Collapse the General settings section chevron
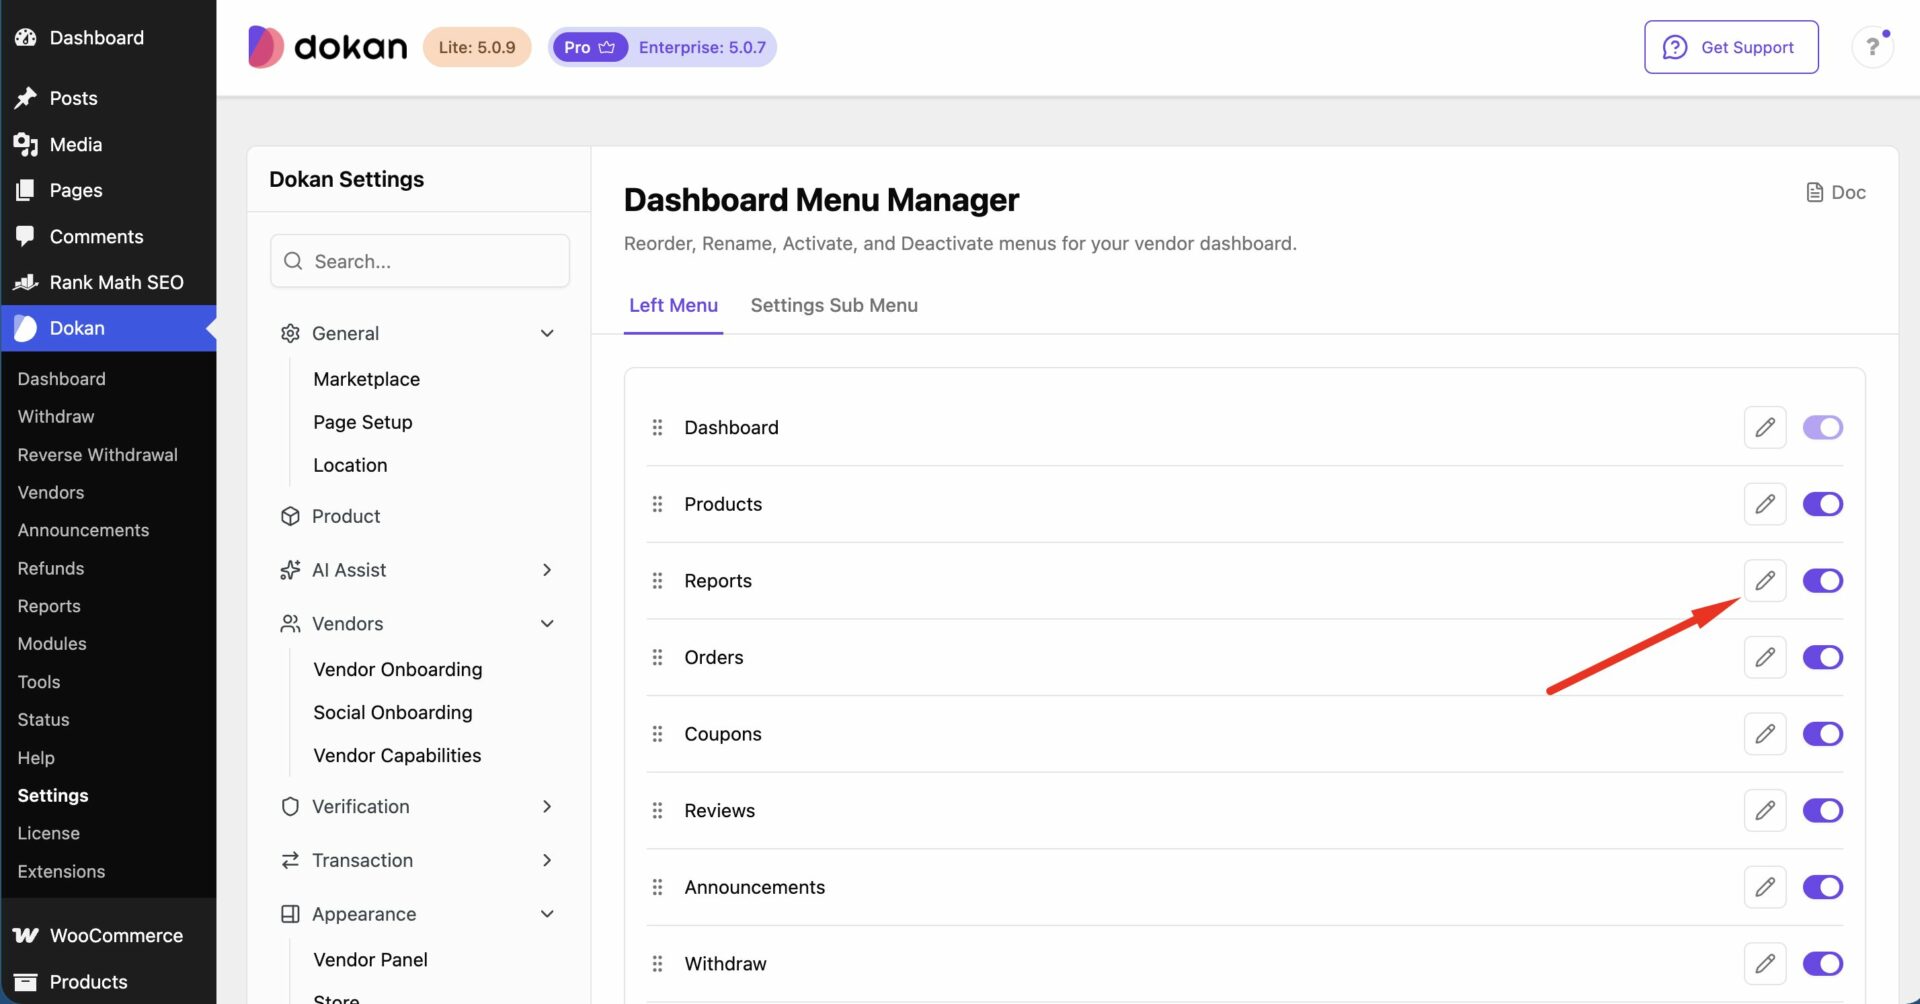The height and width of the screenshot is (1004, 1920). 547,333
